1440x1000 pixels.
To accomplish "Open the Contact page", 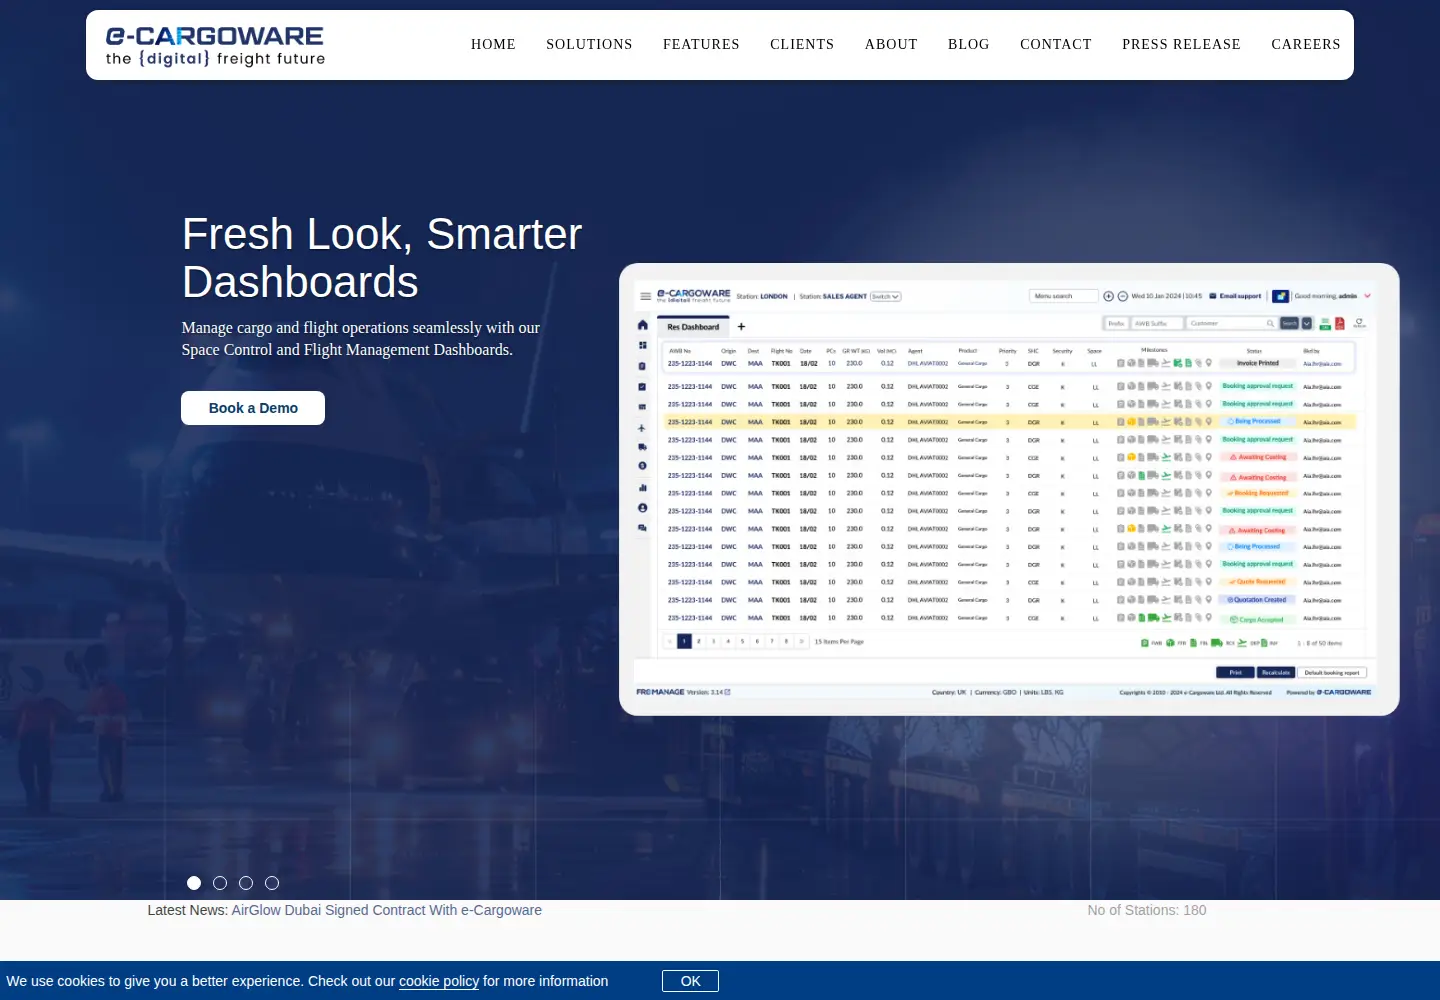I will pos(1056,45).
